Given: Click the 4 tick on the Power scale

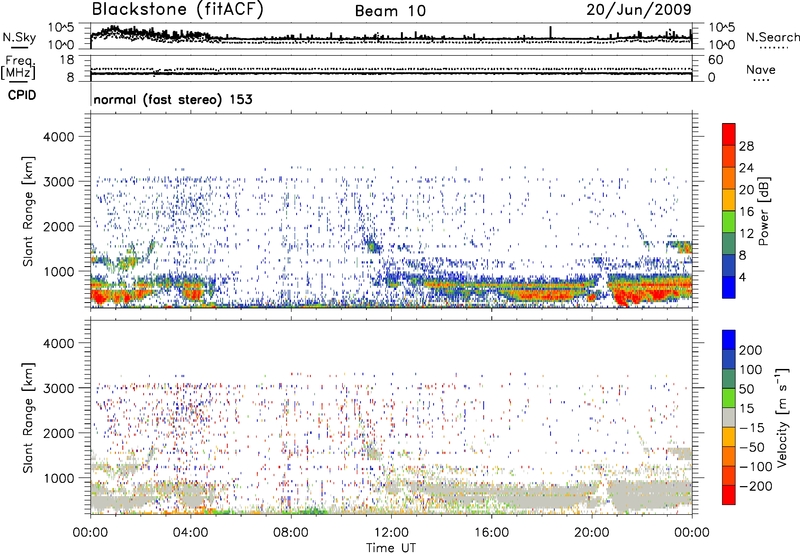Looking at the screenshot, I should click(742, 277).
